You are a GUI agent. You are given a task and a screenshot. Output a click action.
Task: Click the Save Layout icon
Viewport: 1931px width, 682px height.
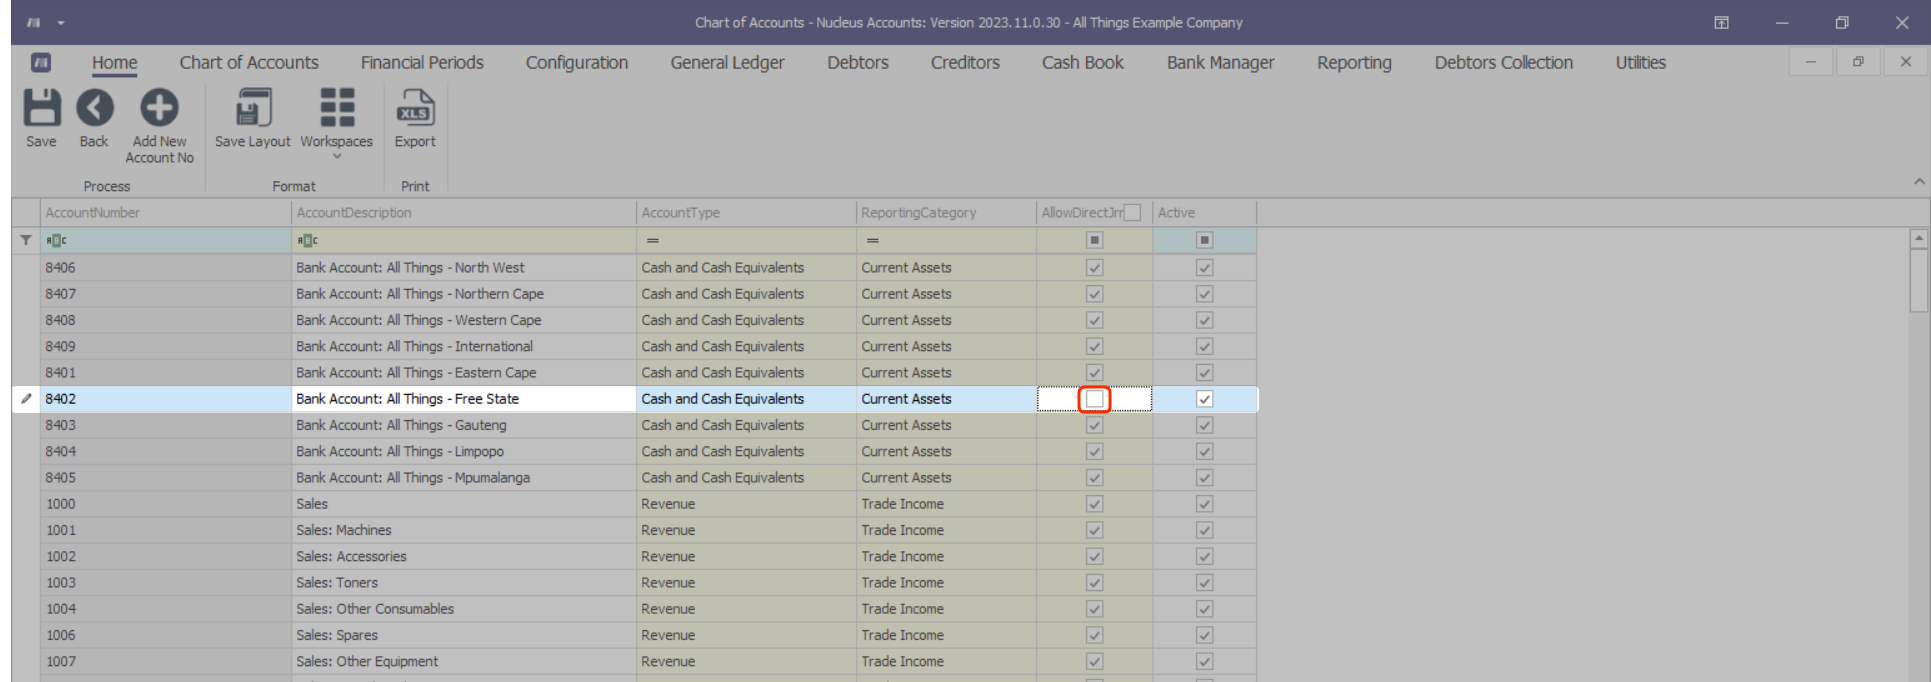(x=253, y=108)
